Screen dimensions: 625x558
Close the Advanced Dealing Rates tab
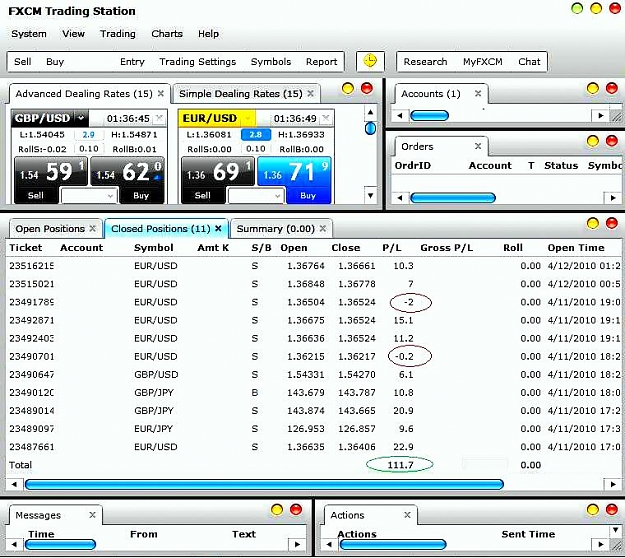click(x=161, y=94)
